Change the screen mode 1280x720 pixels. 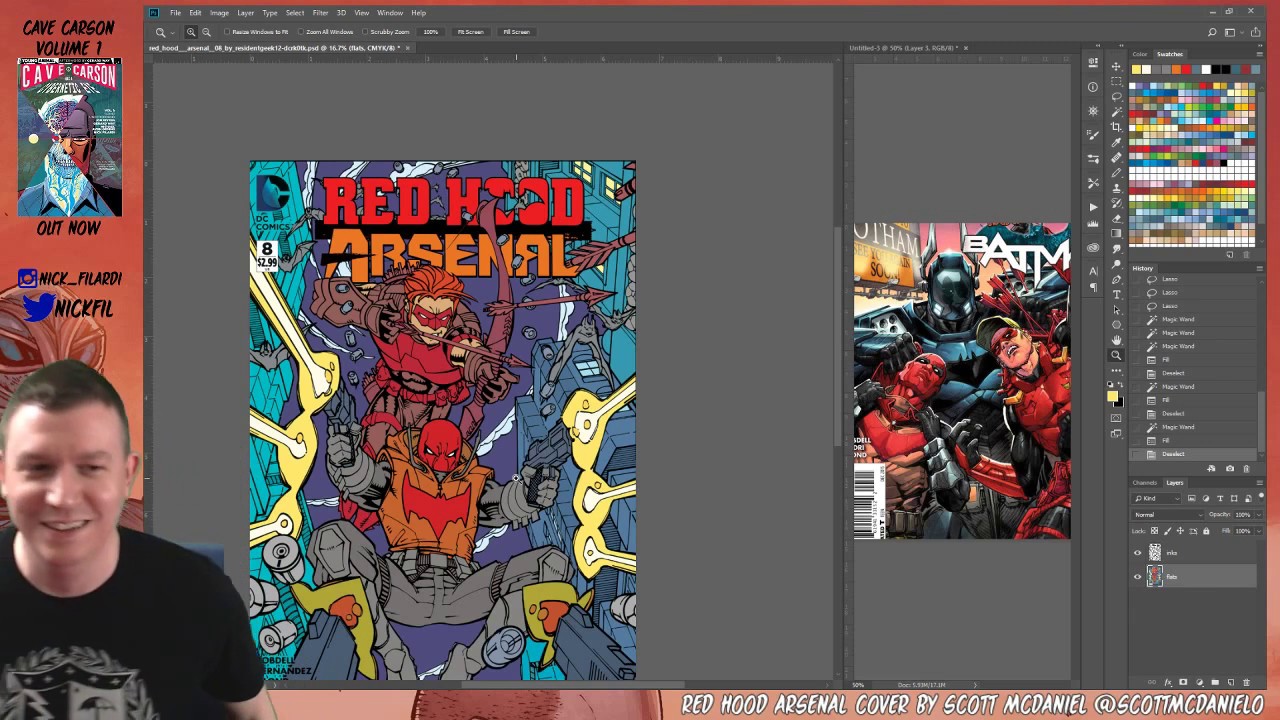[x=1116, y=433]
